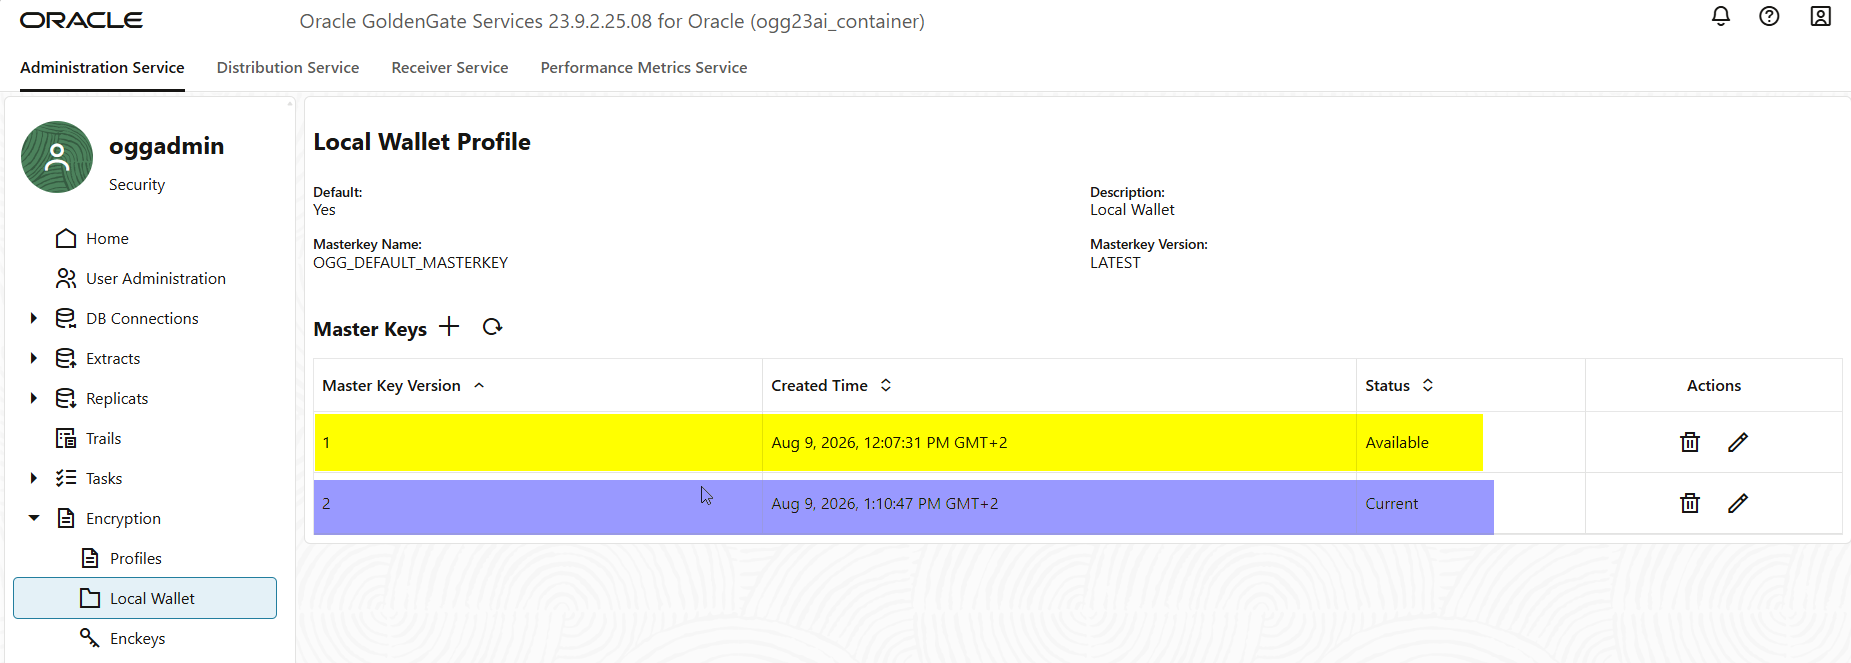The width and height of the screenshot is (1851, 663).
Task: Click the Replicats icon in sidebar
Action: click(x=66, y=398)
